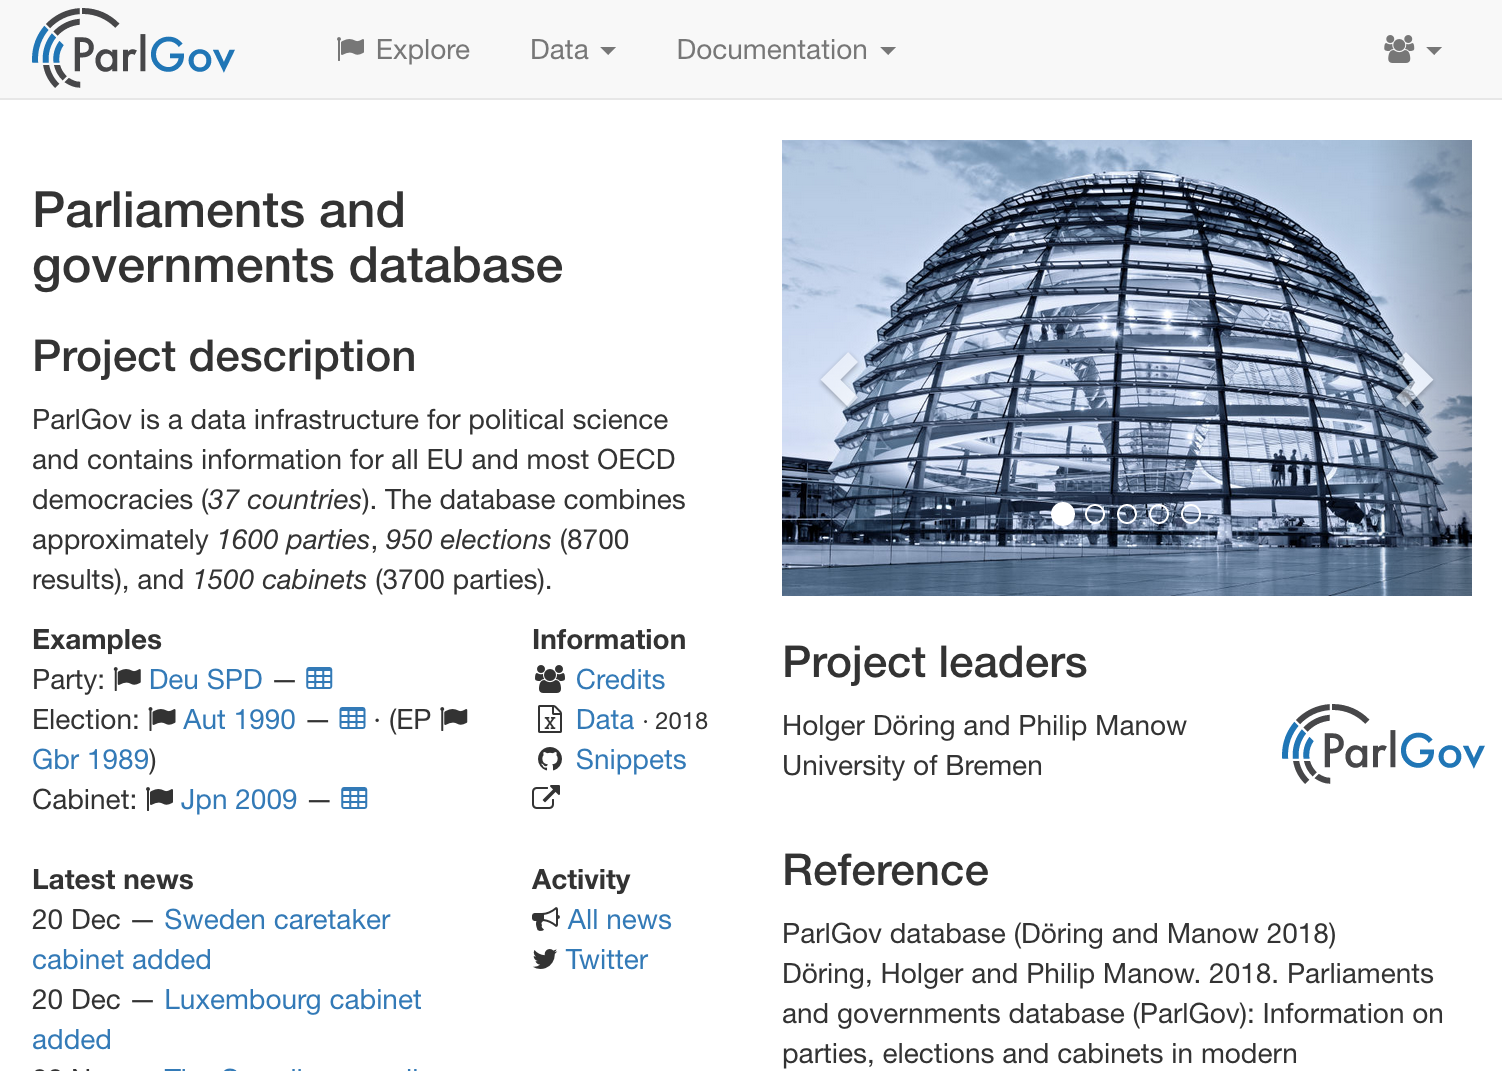Select the third carousel indicator dot
This screenshot has height=1071, width=1502.
coord(1127,514)
